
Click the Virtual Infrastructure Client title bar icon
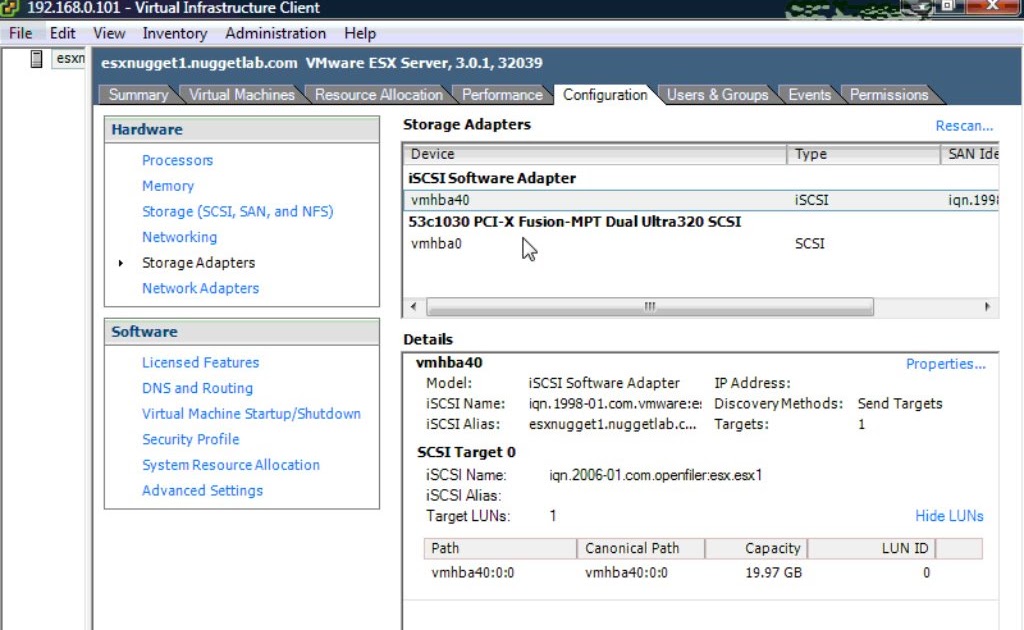pos(8,8)
